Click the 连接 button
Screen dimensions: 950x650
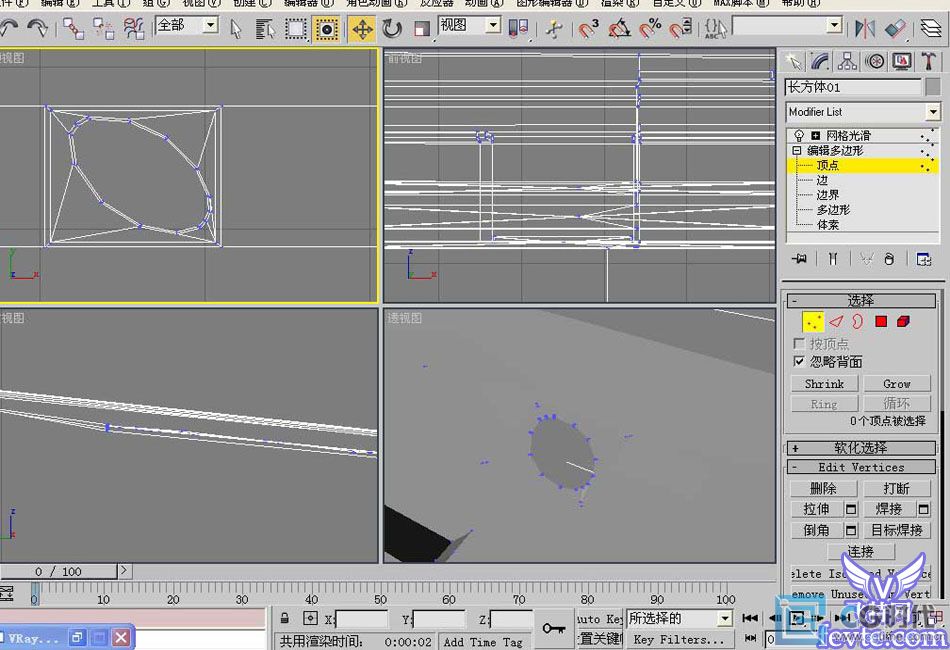coord(860,551)
